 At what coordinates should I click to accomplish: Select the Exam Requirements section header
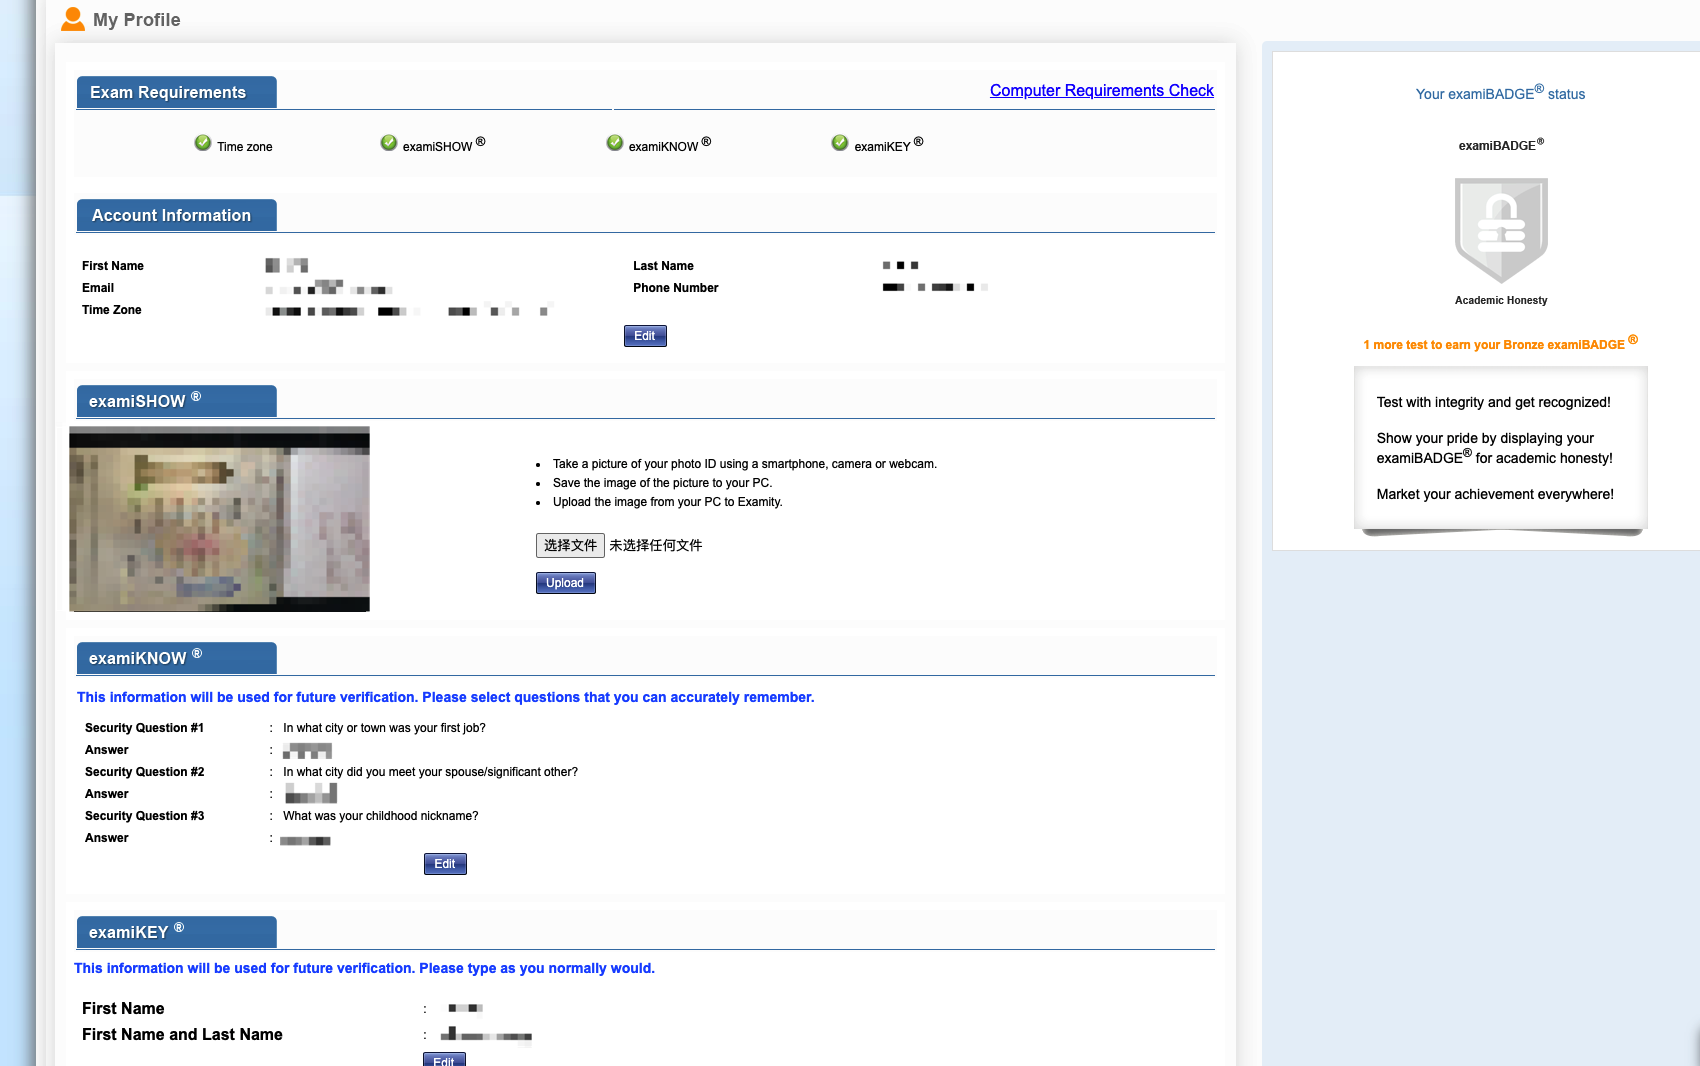177,92
